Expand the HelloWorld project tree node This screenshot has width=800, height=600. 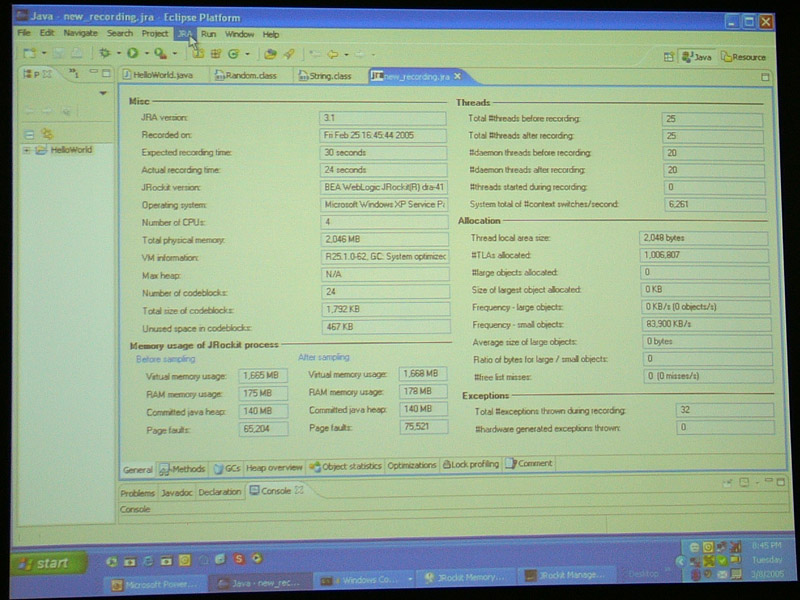click(26, 150)
